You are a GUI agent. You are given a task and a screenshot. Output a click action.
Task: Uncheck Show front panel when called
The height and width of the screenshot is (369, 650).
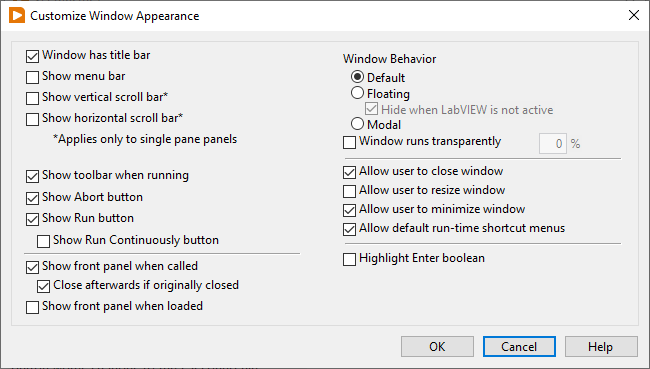tap(32, 267)
